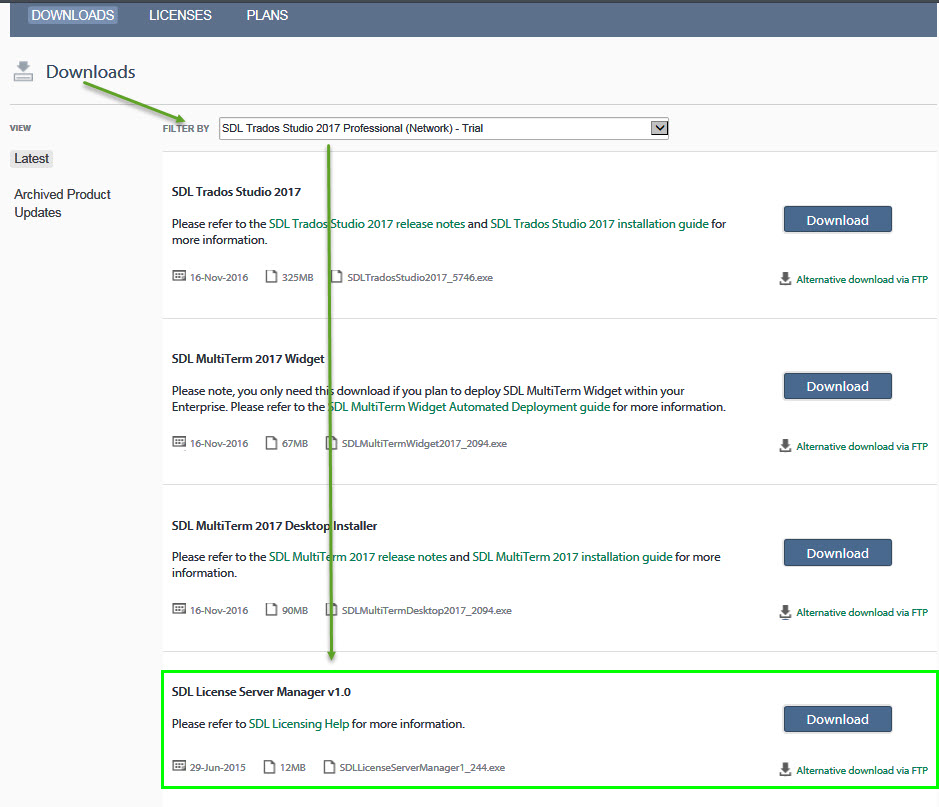Use FTP alternative download for Trados Studio

click(x=862, y=280)
